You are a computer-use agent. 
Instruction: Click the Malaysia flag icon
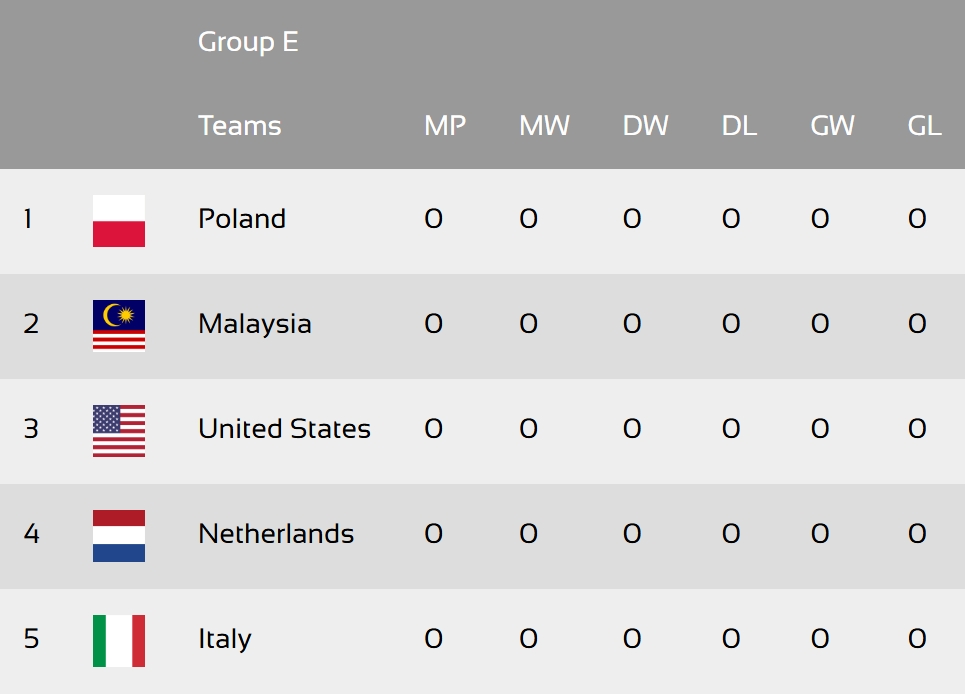pos(119,326)
